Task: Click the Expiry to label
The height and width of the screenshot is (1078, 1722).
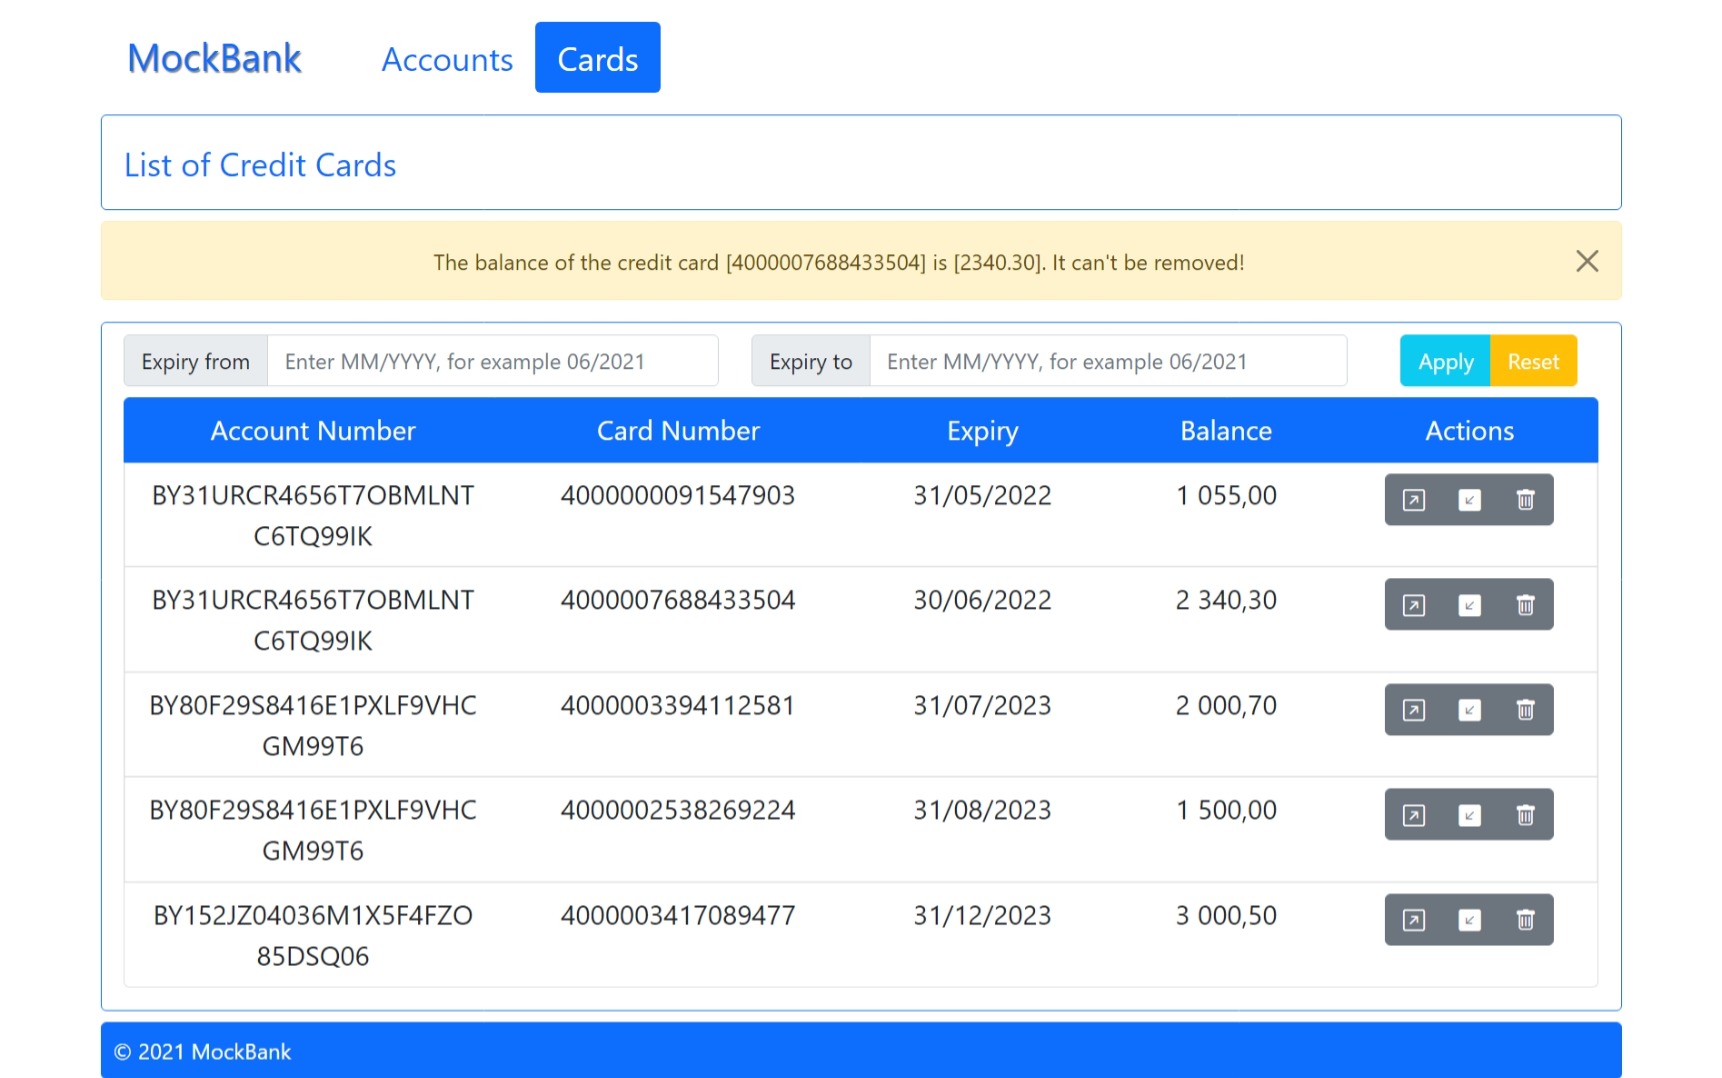Action: [x=811, y=361]
